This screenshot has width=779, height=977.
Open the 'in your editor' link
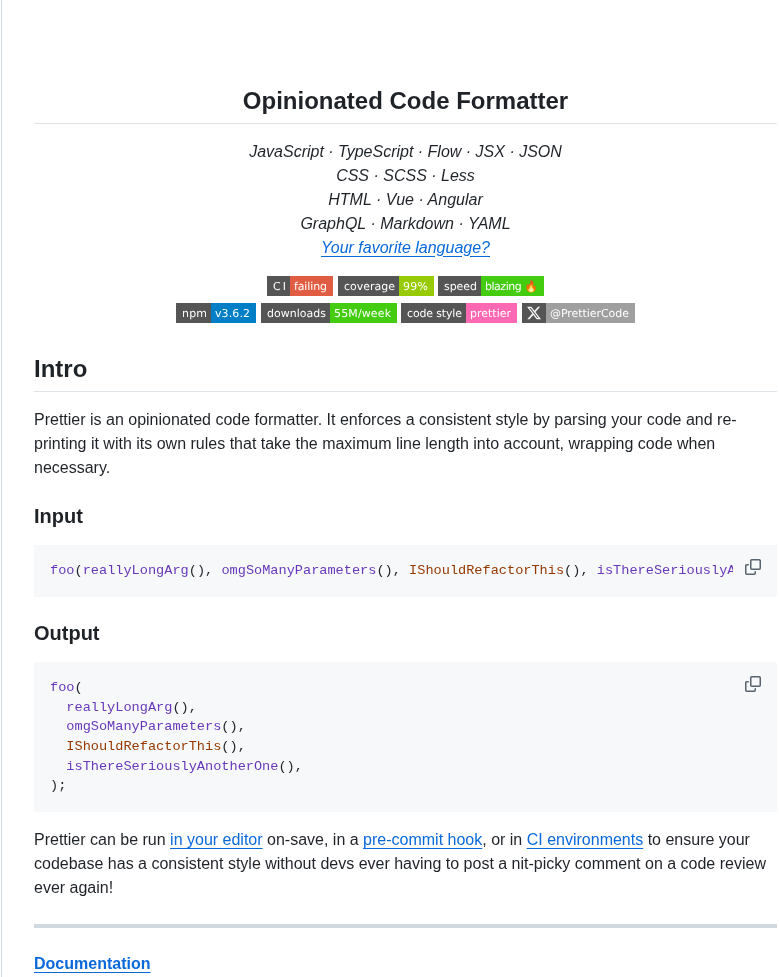pos(216,840)
